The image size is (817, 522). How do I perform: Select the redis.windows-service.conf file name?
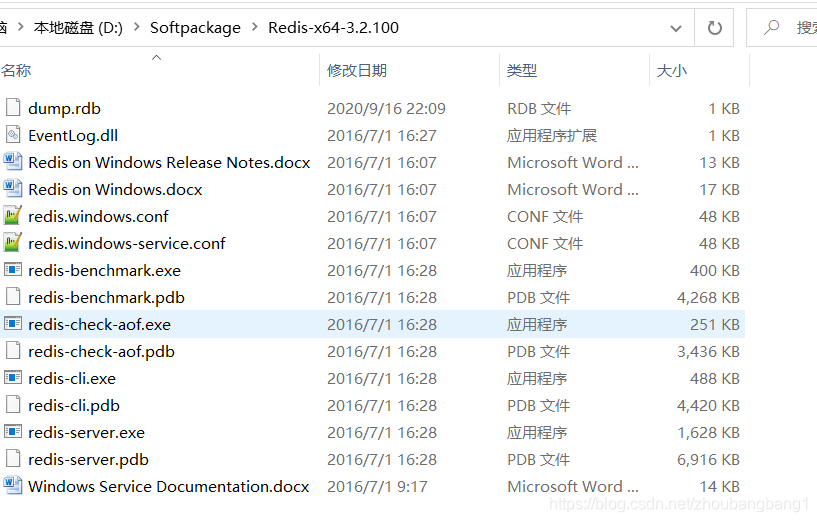tap(127, 243)
